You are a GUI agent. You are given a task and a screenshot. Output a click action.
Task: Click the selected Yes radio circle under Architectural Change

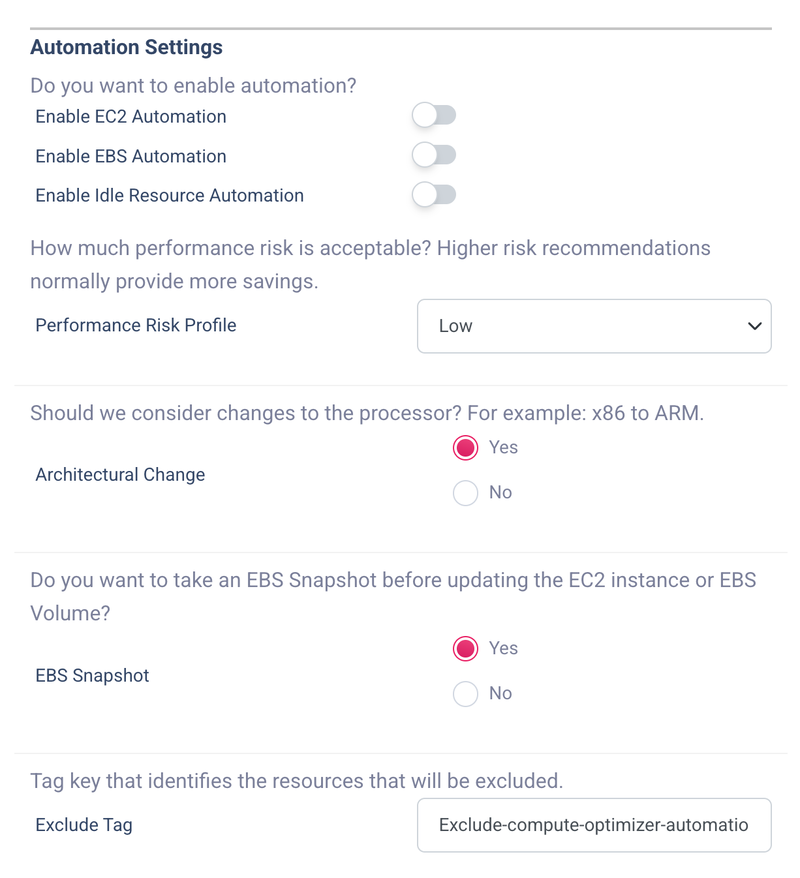[465, 448]
